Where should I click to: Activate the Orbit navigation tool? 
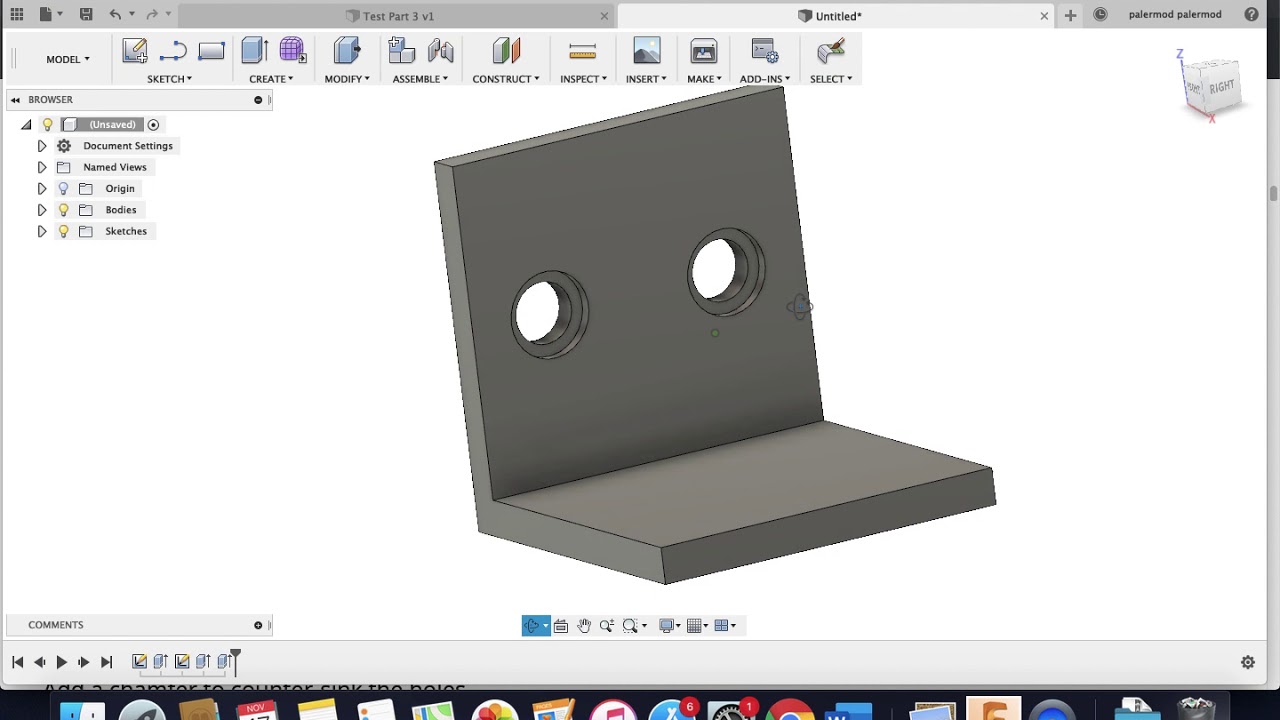pyautogui.click(x=532, y=626)
